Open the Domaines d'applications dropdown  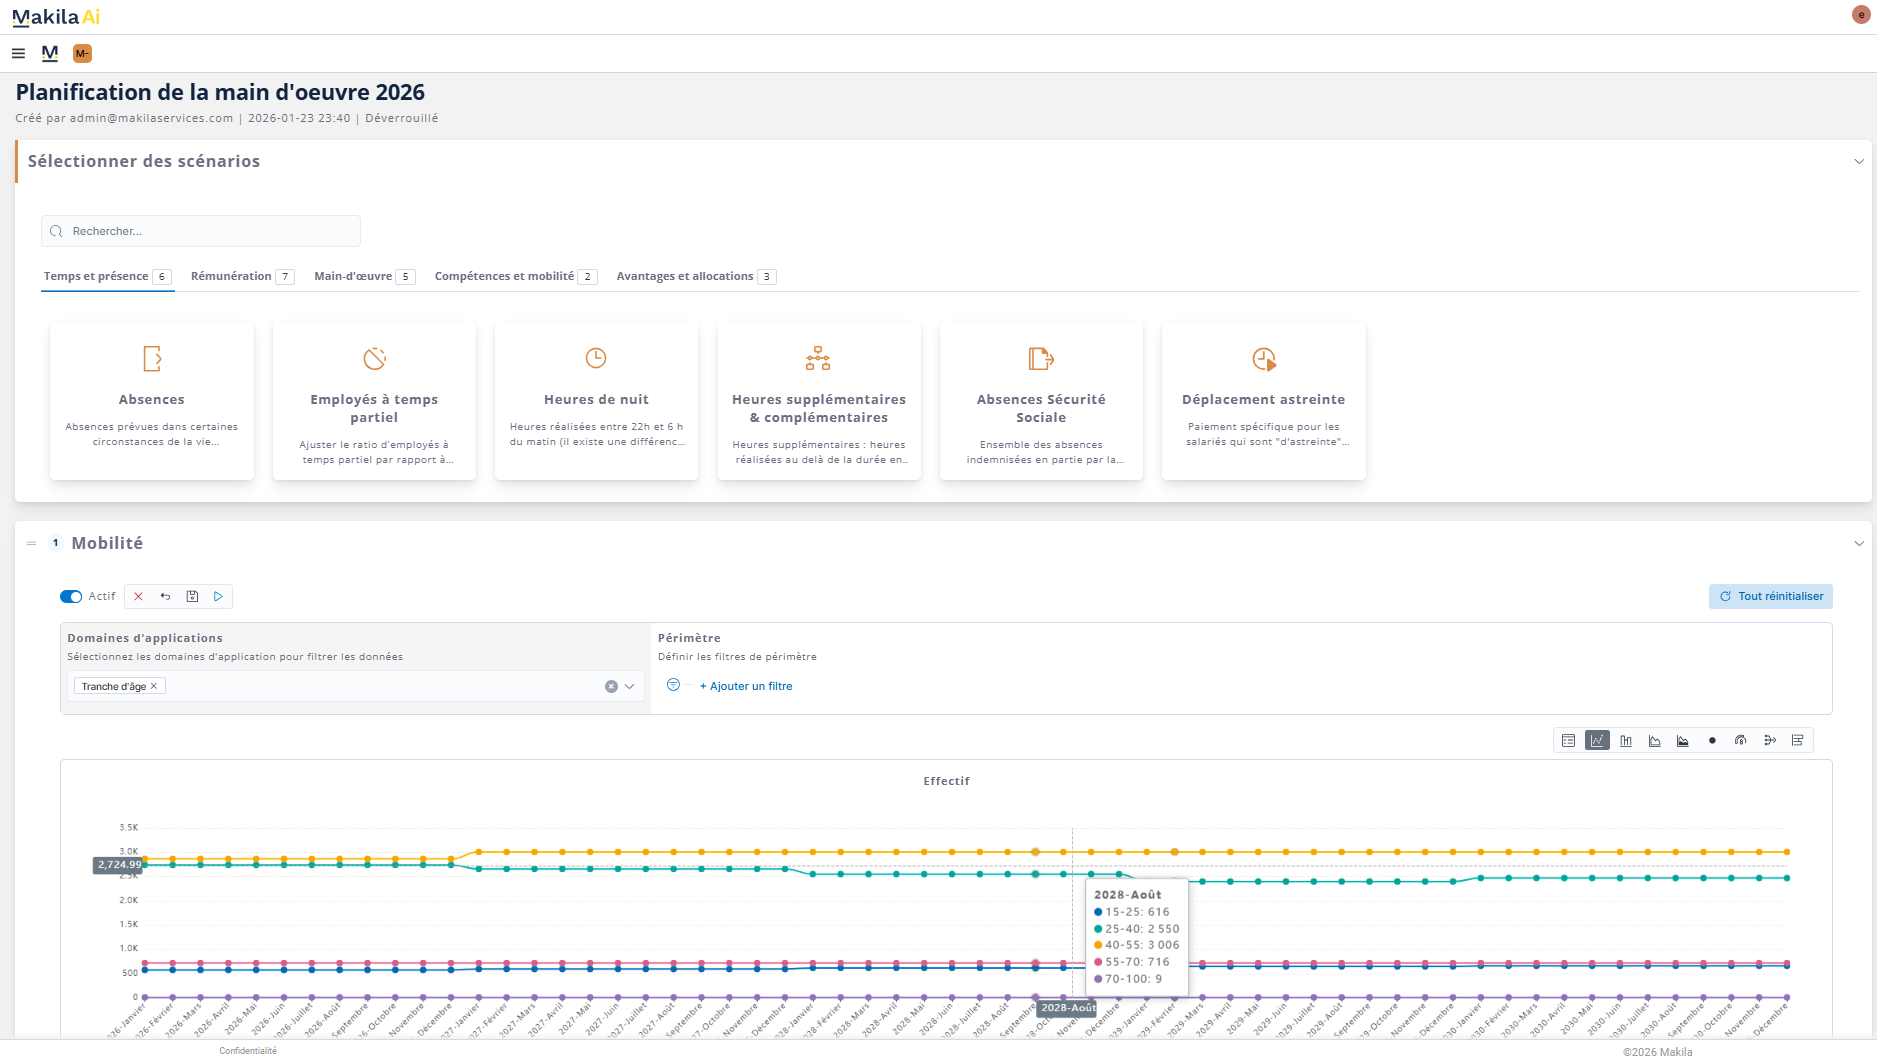[630, 687]
